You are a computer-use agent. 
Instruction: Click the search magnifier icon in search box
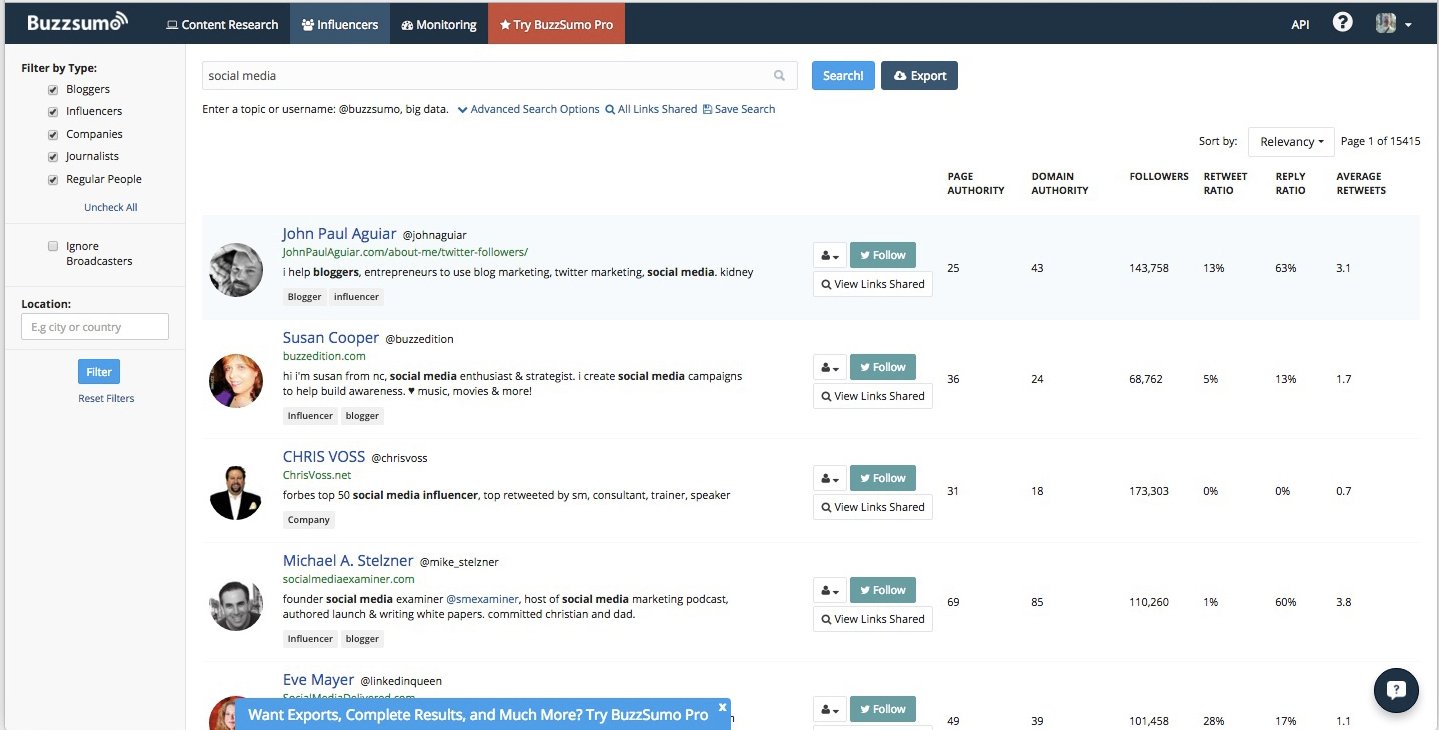779,75
